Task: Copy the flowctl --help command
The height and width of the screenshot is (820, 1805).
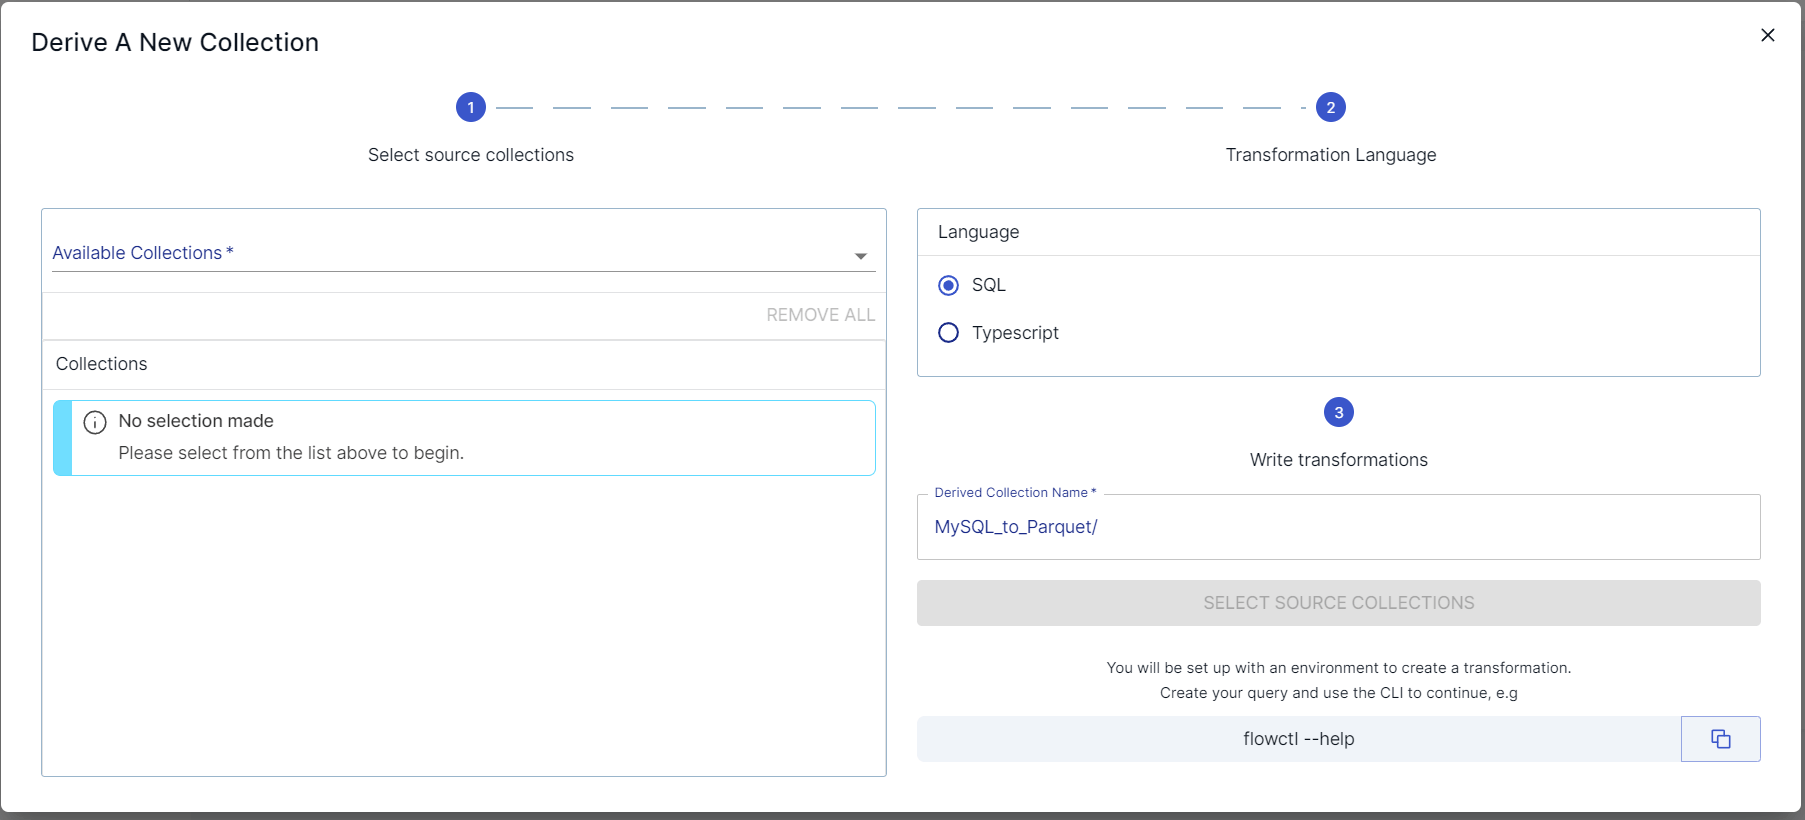Action: tap(1720, 739)
